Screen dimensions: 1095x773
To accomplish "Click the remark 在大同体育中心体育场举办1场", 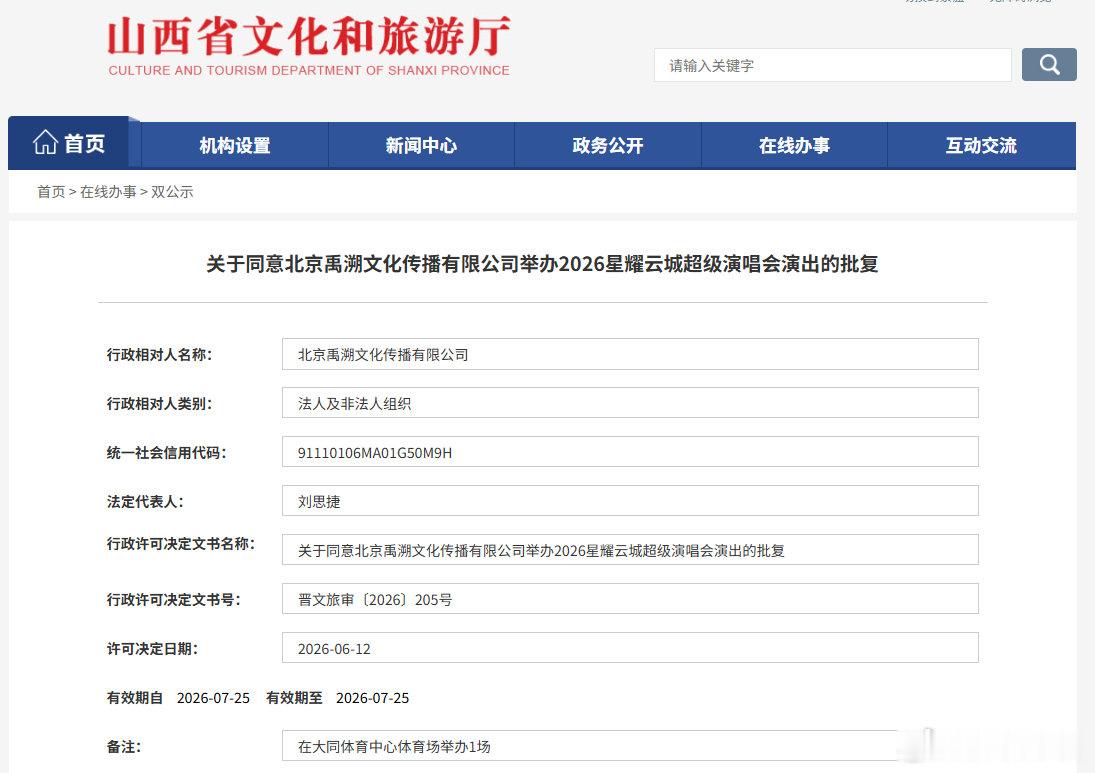I will (394, 746).
